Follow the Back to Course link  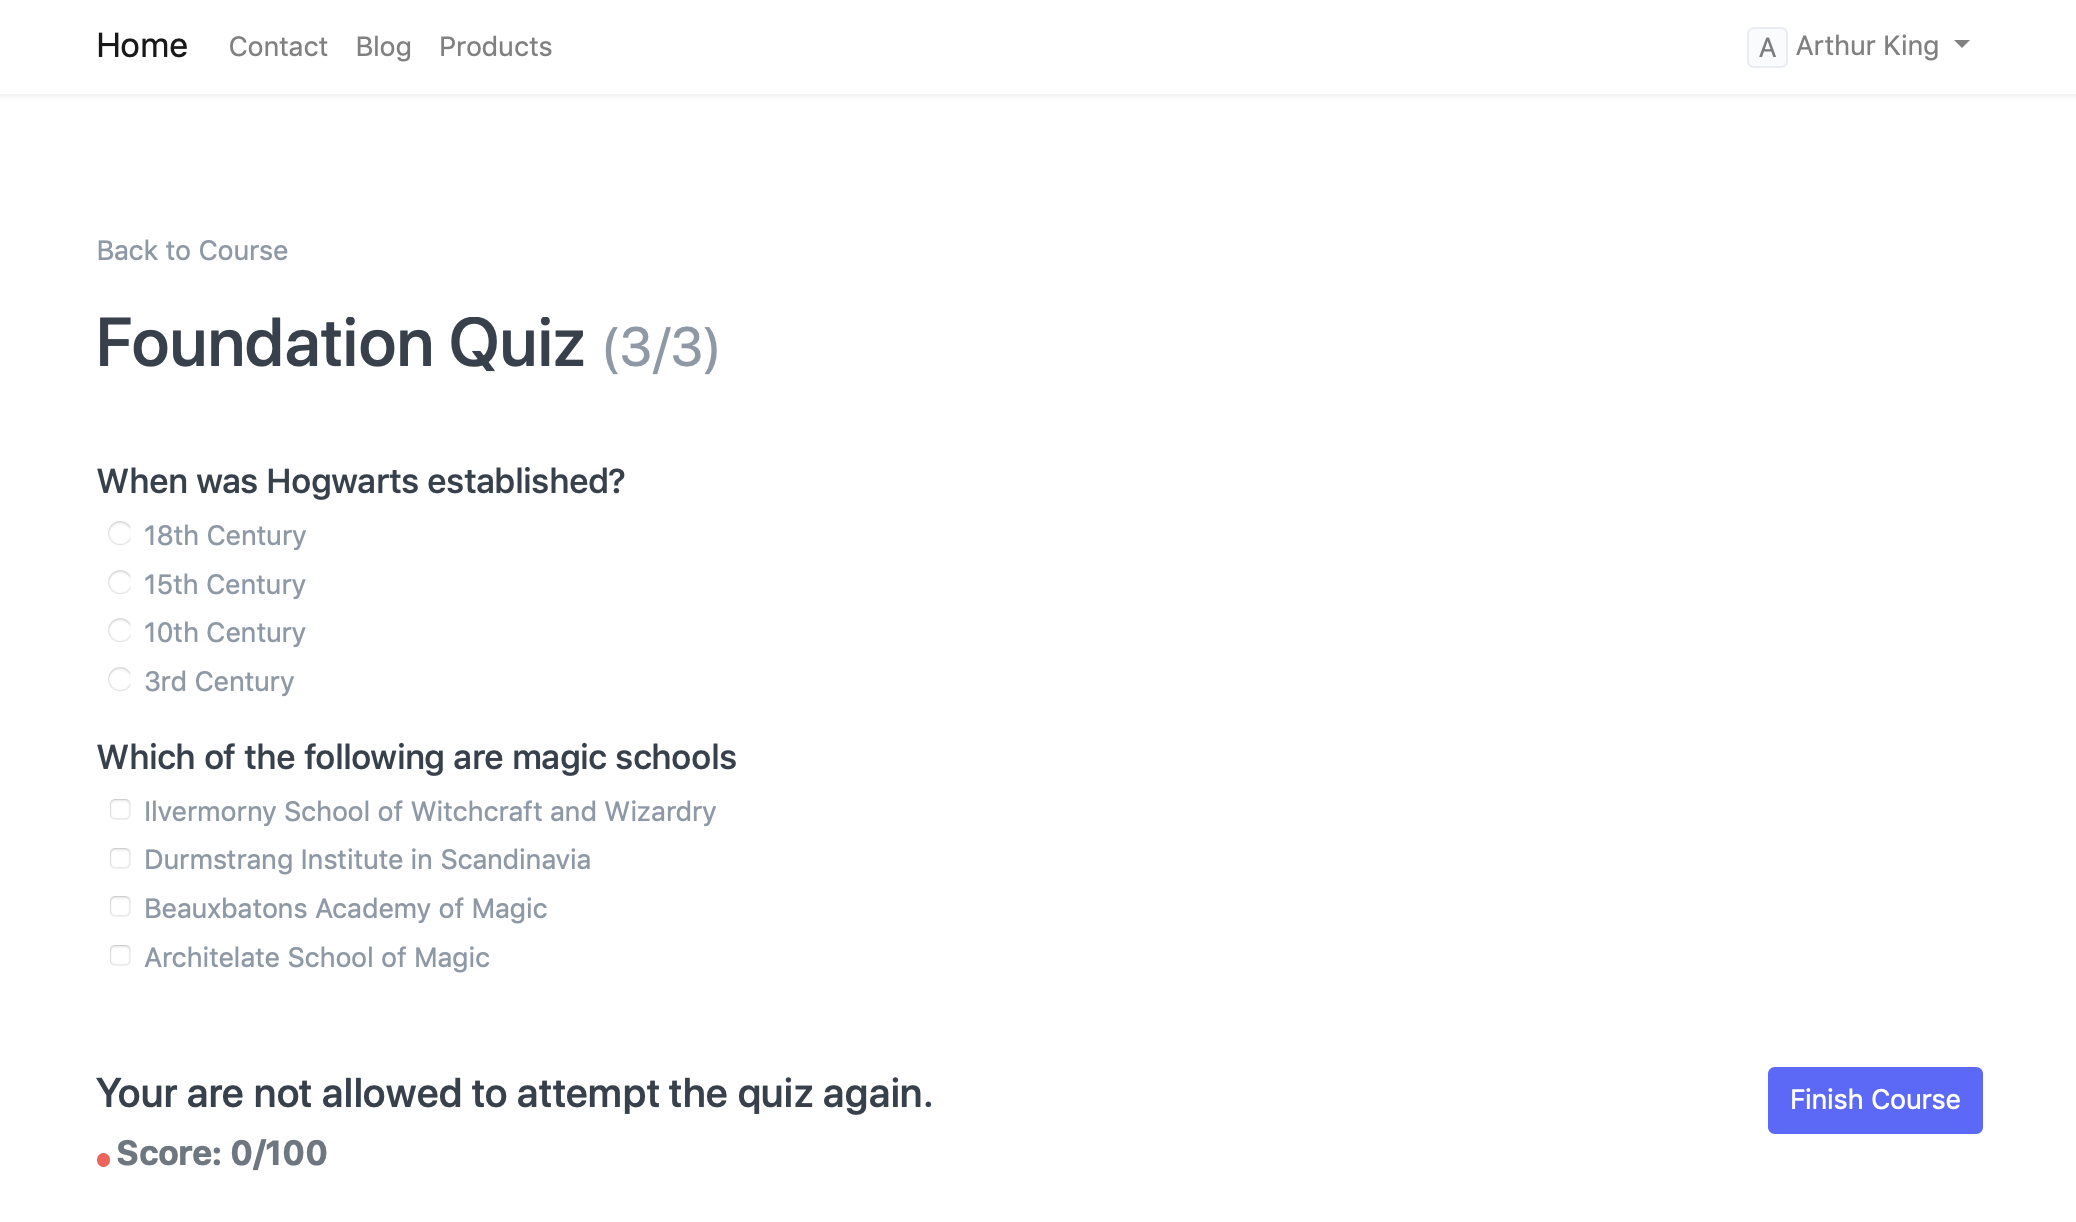click(192, 250)
